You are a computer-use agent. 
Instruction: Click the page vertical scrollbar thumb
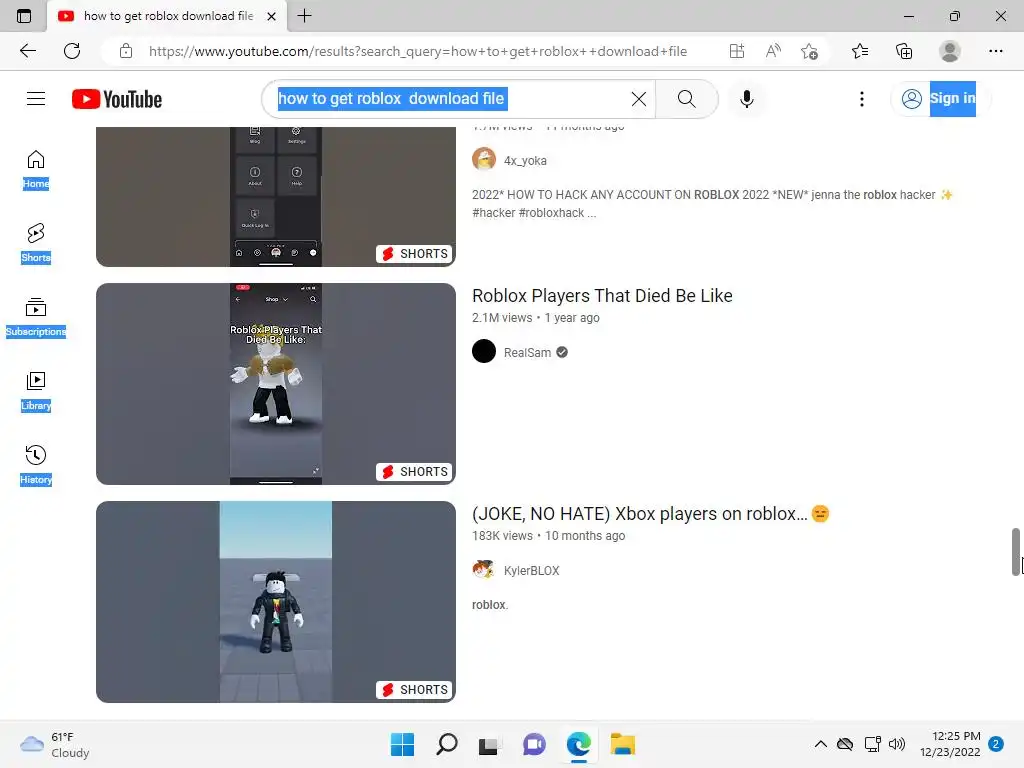[x=1016, y=552]
